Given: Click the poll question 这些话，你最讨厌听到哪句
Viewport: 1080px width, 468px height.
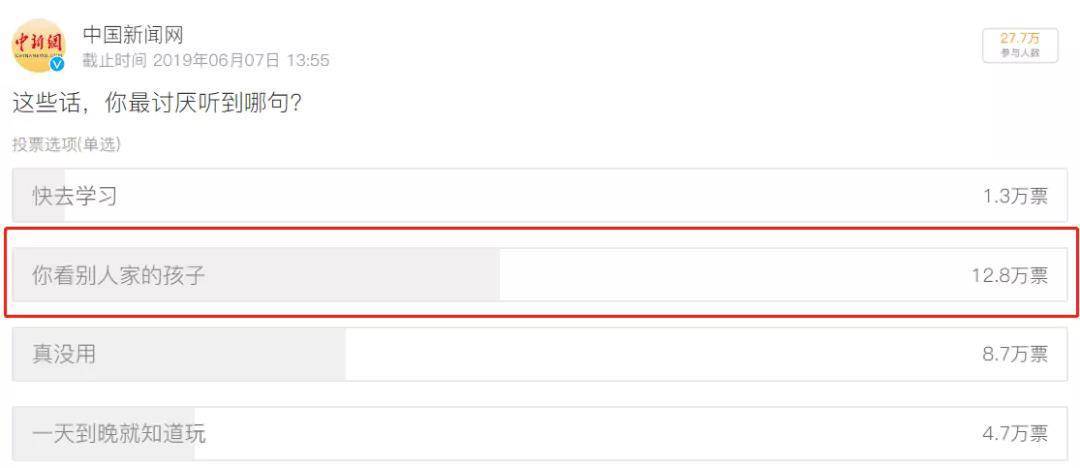Looking at the screenshot, I should click(157, 104).
